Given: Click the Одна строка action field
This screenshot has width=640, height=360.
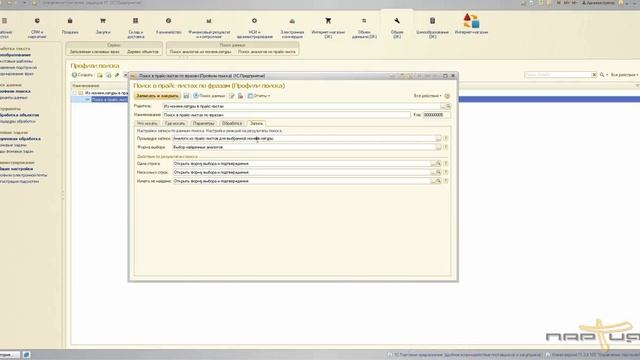Looking at the screenshot, I should [x=302, y=164].
